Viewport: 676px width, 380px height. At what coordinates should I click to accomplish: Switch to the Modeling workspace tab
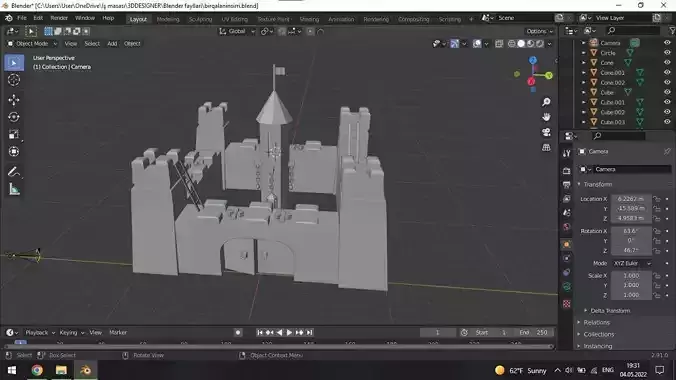(x=168, y=19)
